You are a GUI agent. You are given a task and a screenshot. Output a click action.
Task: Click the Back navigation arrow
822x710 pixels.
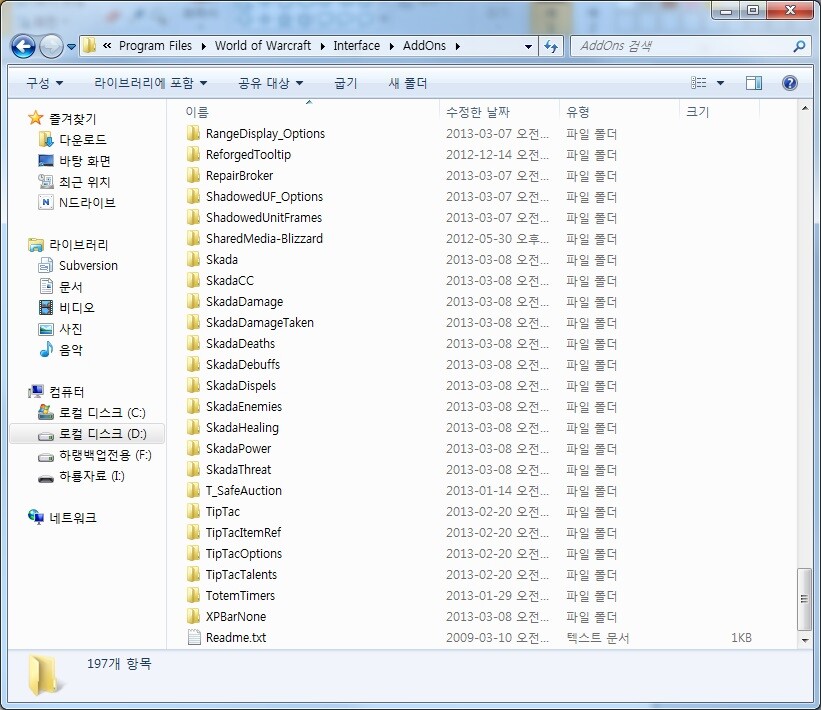click(x=23, y=46)
